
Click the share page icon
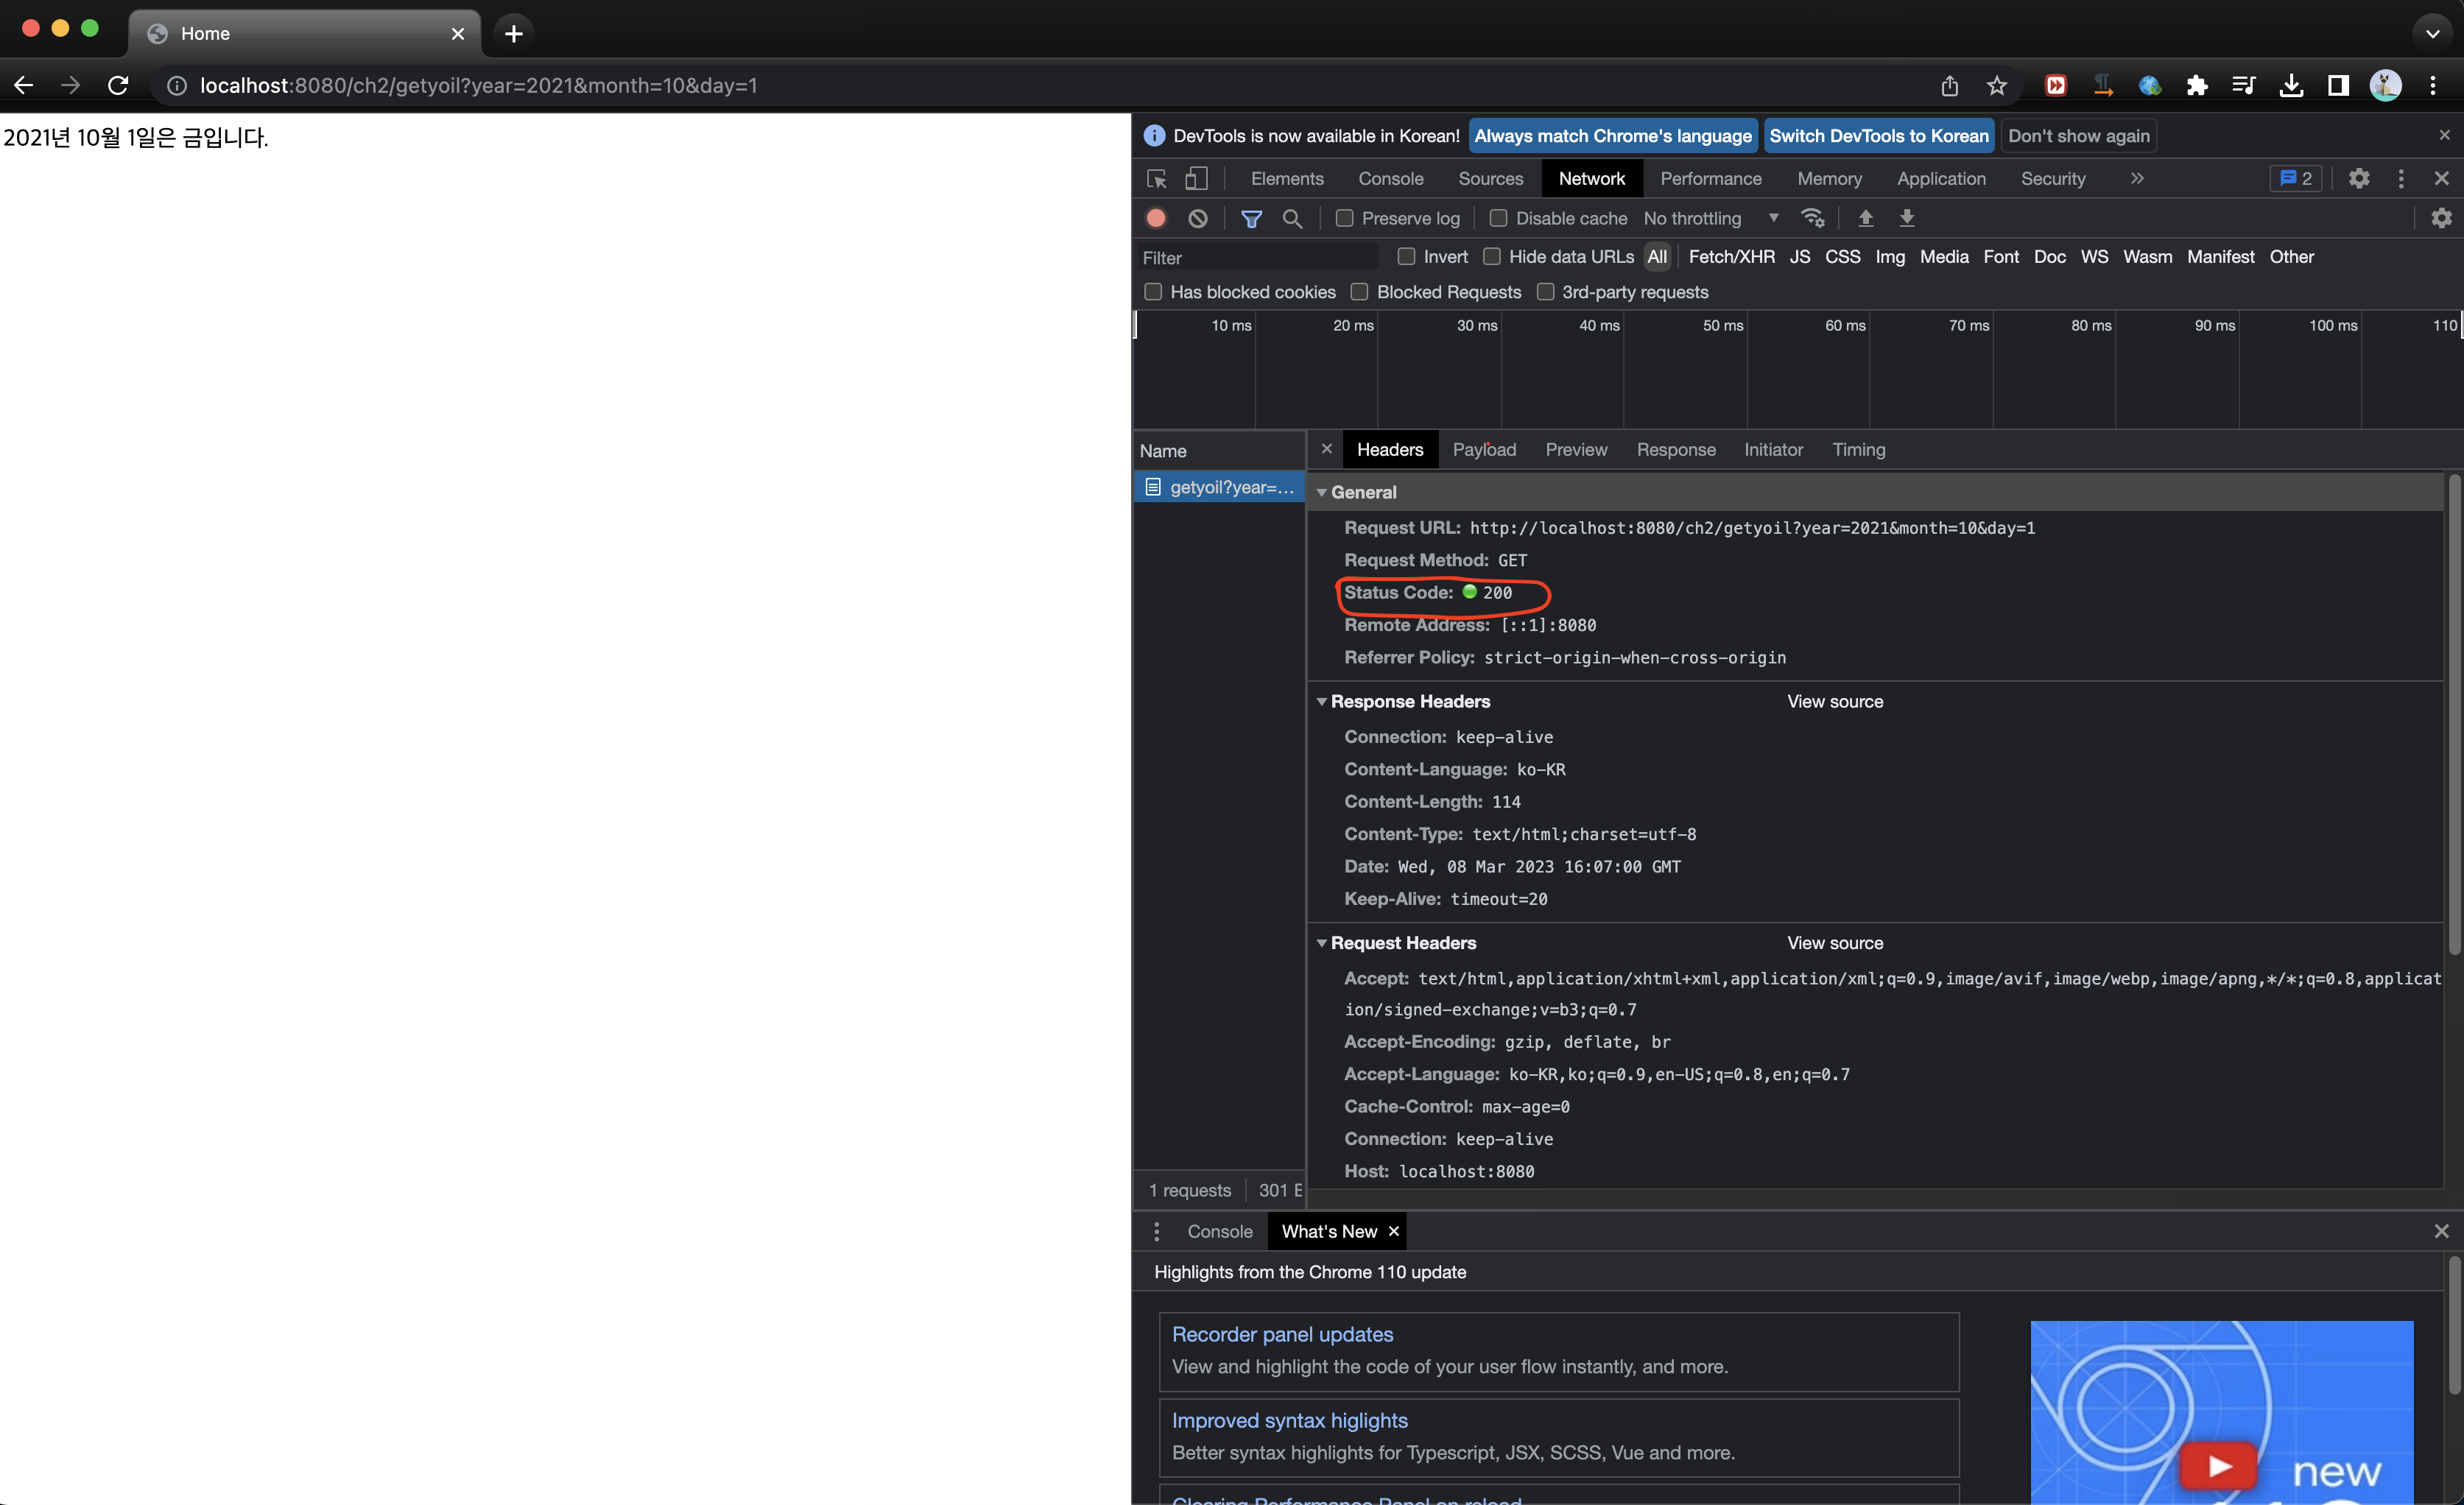coord(1949,86)
